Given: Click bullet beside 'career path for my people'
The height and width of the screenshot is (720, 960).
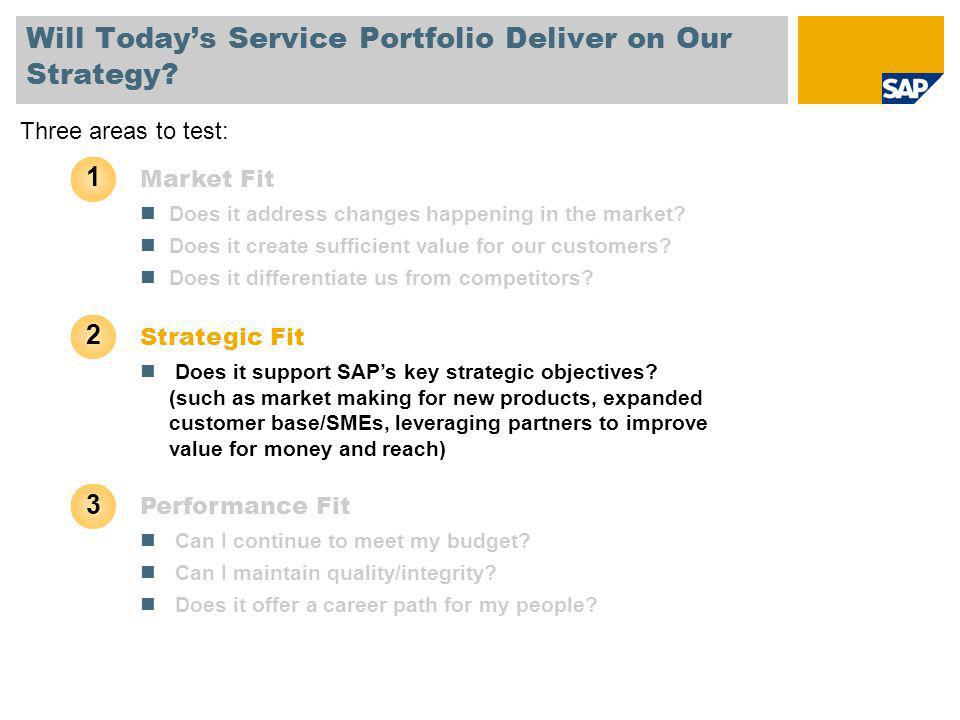Looking at the screenshot, I should [x=148, y=604].
